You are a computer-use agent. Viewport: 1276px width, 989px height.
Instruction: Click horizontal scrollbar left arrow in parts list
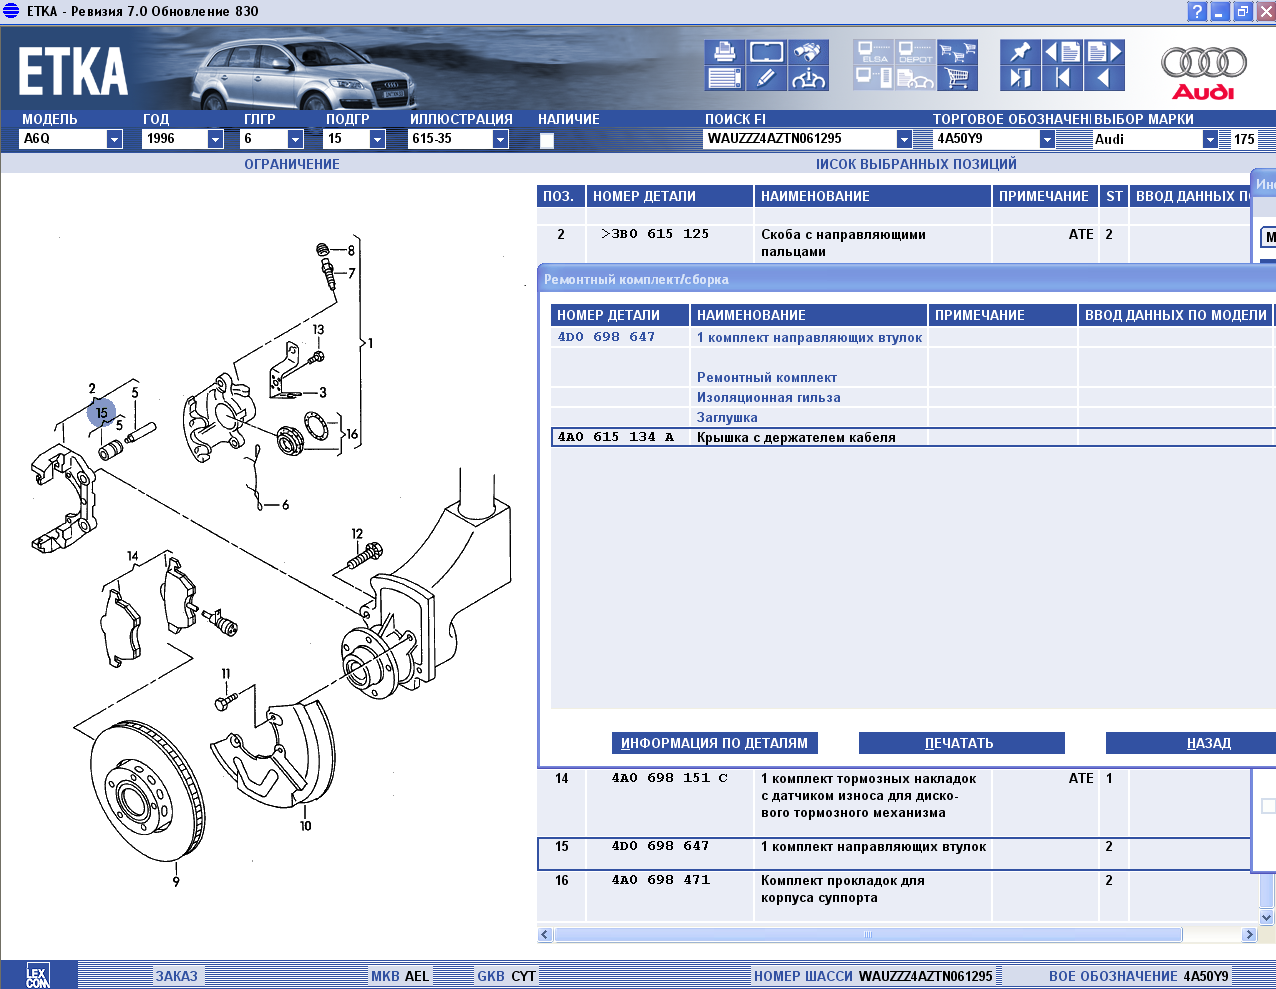point(545,935)
